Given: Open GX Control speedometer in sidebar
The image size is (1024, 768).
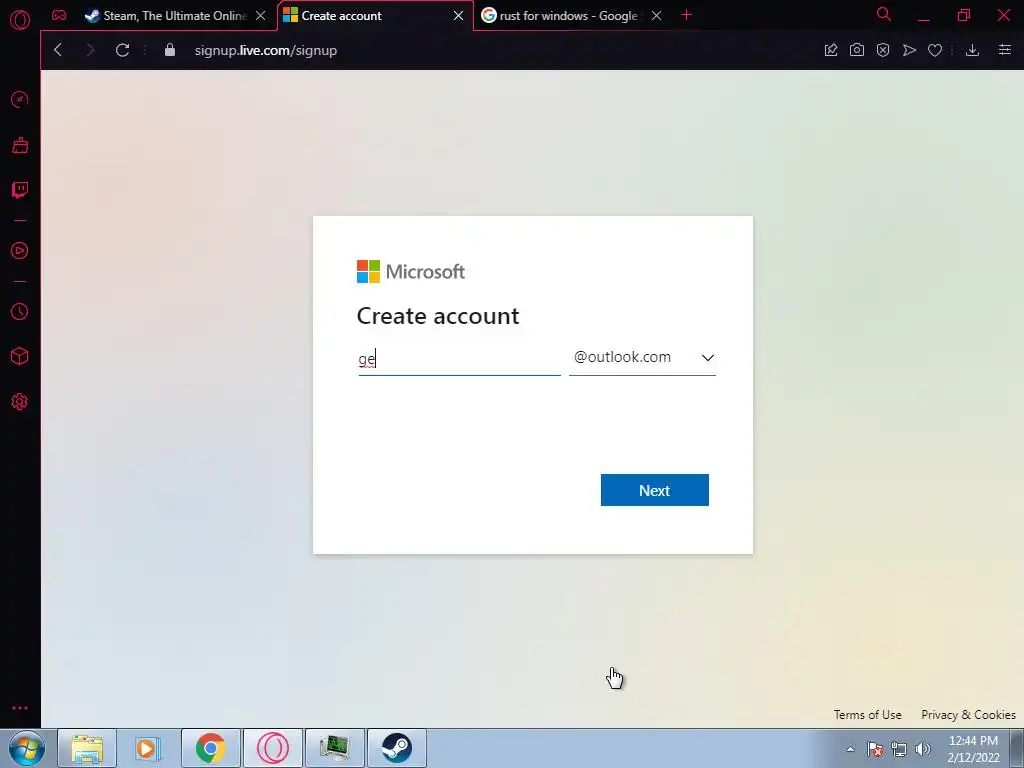Looking at the screenshot, I should pos(20,100).
